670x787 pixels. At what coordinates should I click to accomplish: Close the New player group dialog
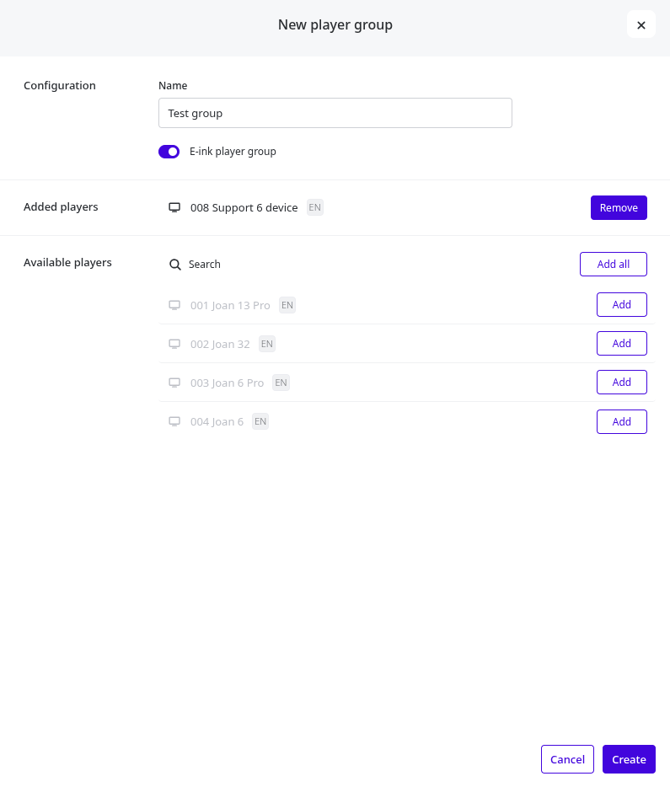pos(641,25)
